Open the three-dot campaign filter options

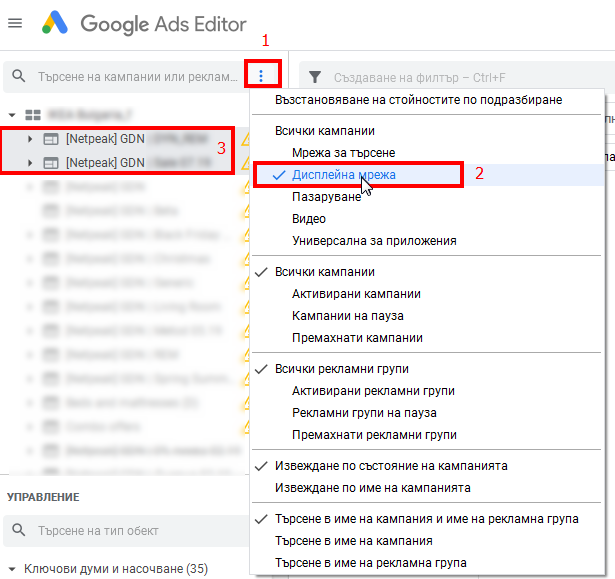click(261, 75)
